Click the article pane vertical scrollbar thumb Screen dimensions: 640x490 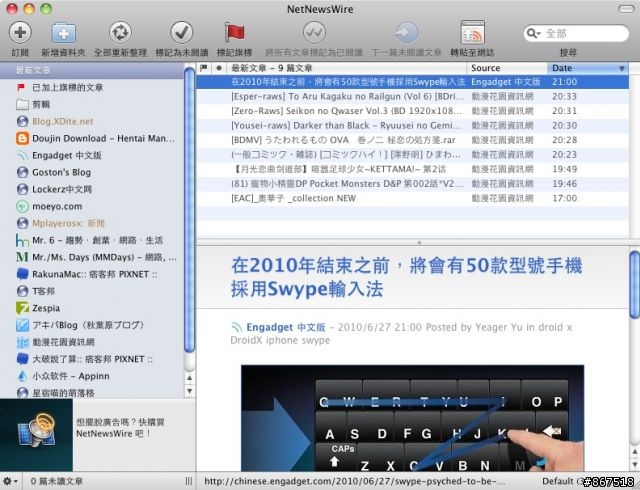(634, 285)
